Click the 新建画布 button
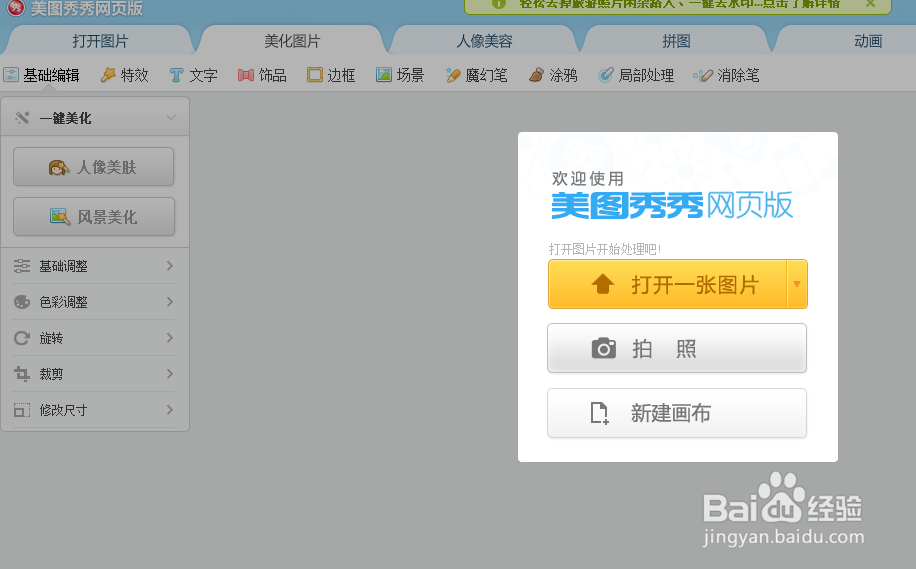This screenshot has width=916, height=569. (676, 413)
